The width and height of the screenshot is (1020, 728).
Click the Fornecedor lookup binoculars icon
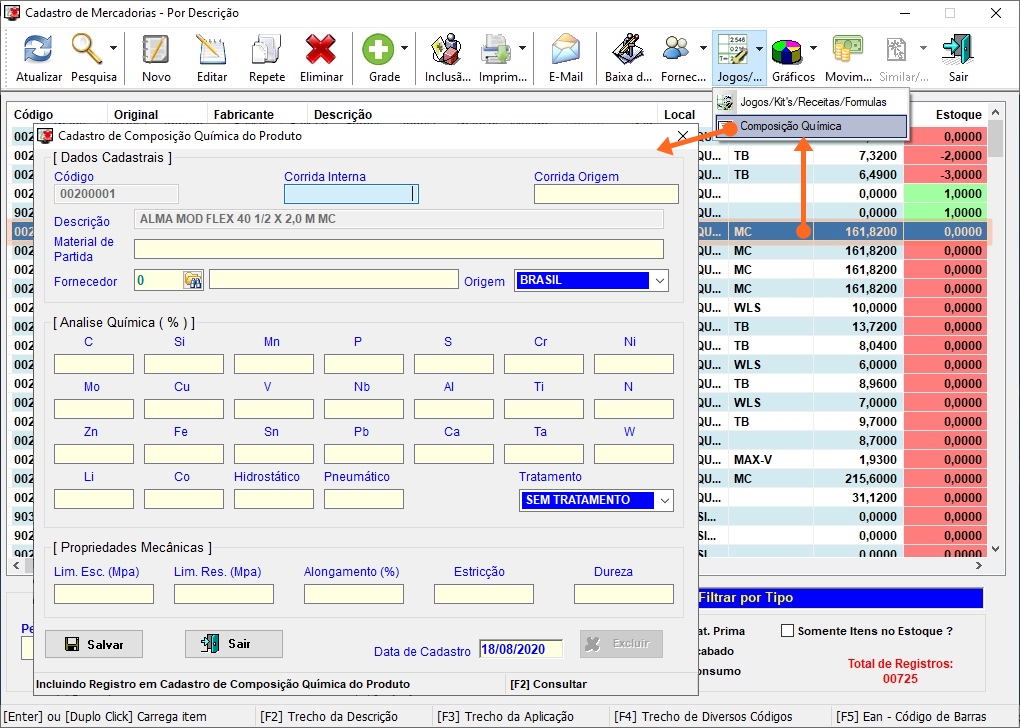click(193, 280)
